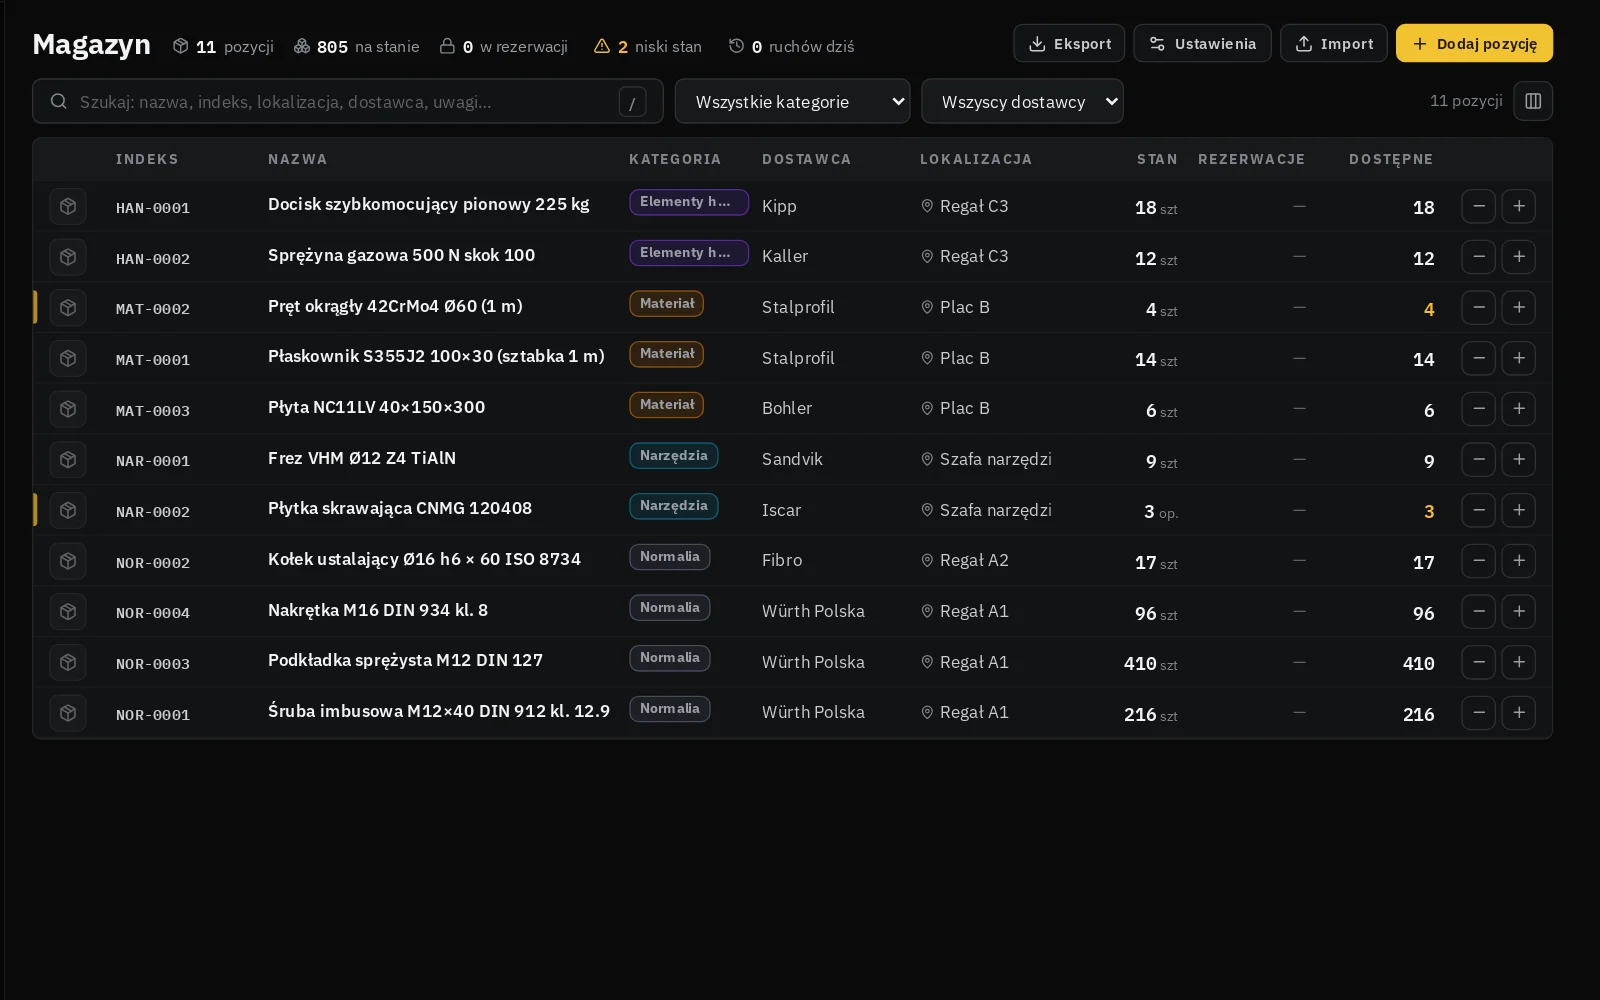Viewport: 1600px width, 1000px height.
Task: Click the package icon for NAR-0002 row
Action: 68,510
